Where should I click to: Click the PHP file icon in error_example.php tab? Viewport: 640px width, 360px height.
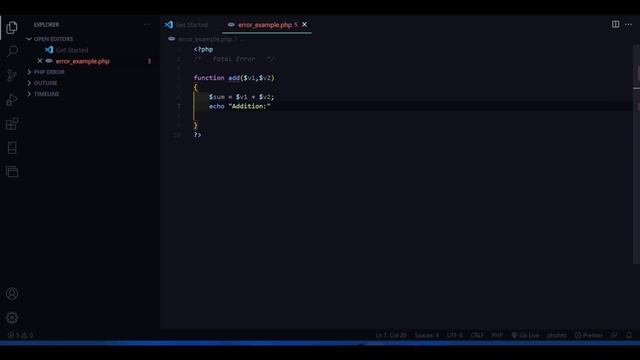[231, 24]
